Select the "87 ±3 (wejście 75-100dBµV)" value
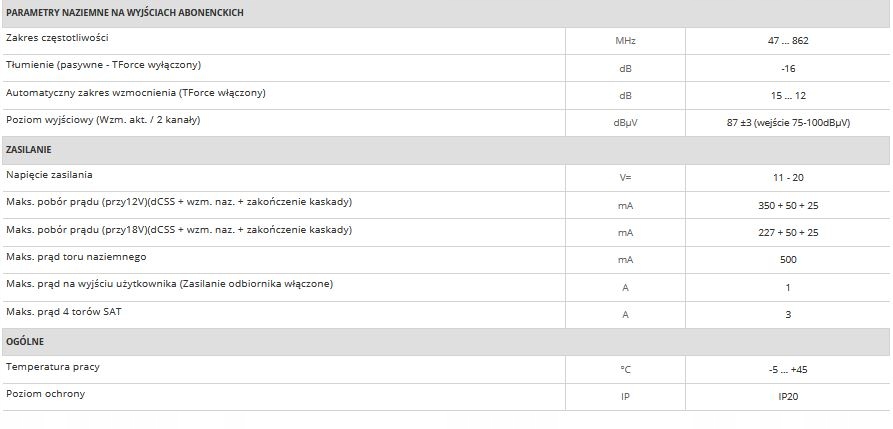Image resolution: width=893 pixels, height=429 pixels. (x=788, y=123)
